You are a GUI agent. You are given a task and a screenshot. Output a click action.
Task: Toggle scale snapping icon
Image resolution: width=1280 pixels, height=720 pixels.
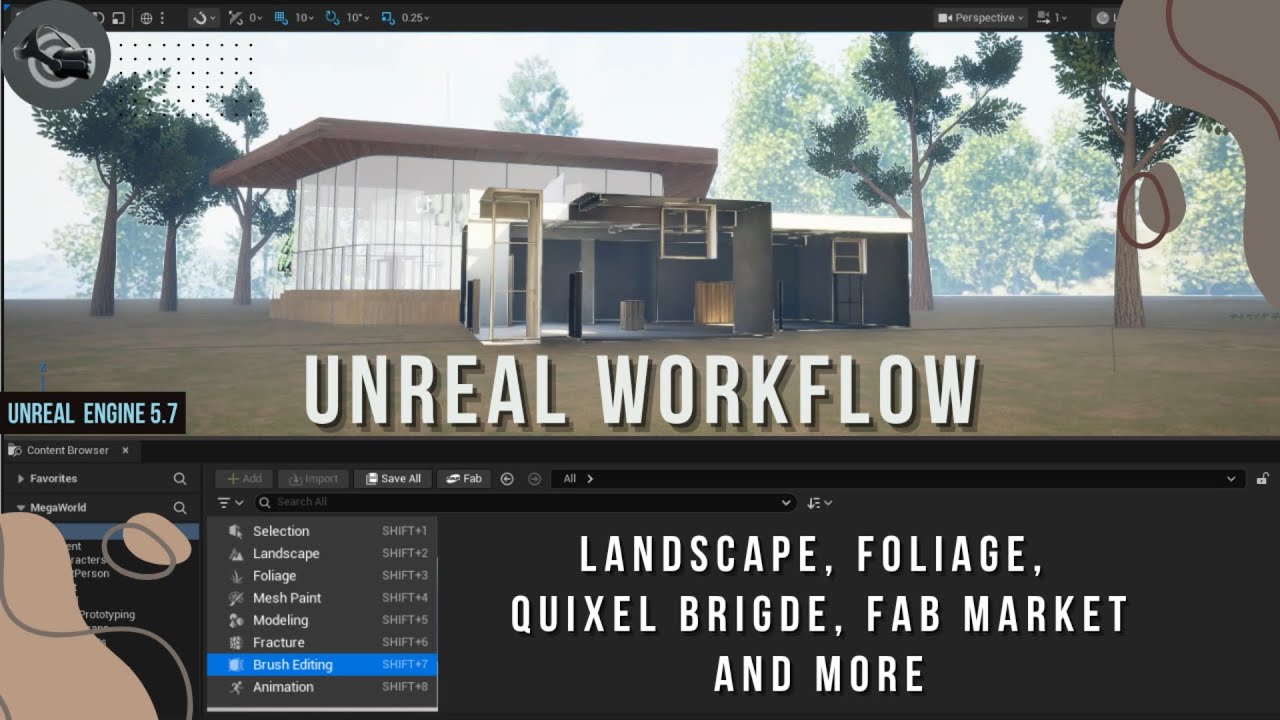[386, 18]
